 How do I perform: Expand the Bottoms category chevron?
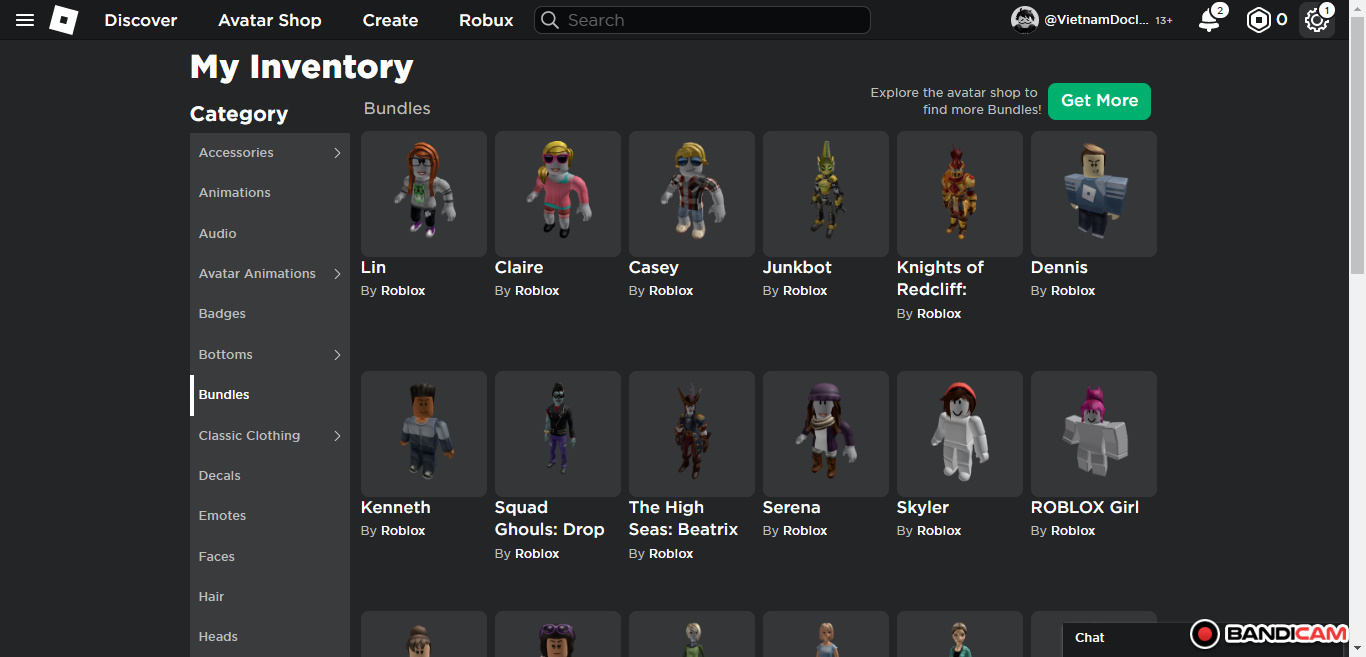pos(337,355)
